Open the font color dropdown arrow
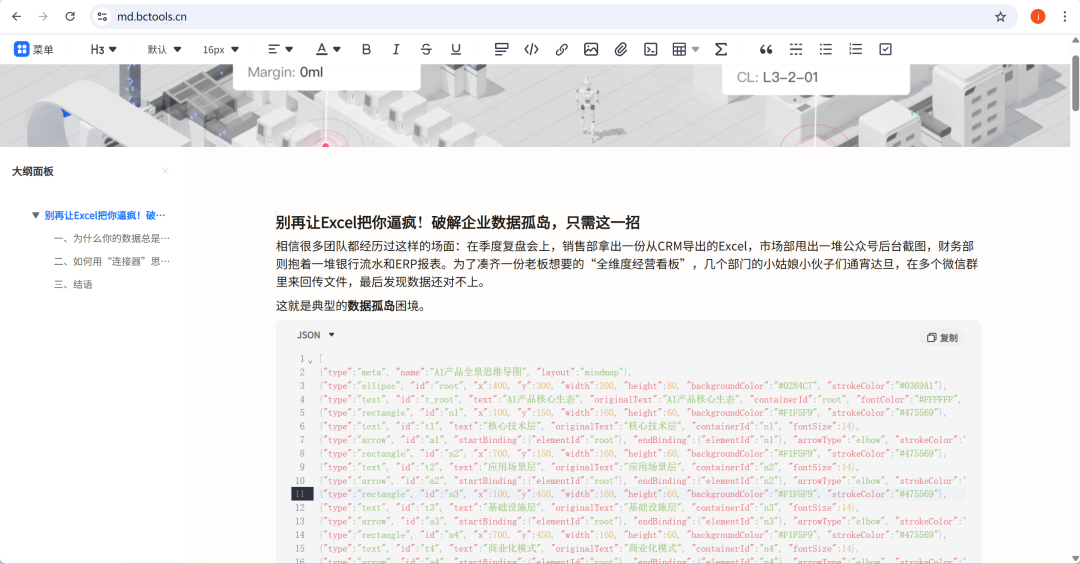 coord(337,50)
